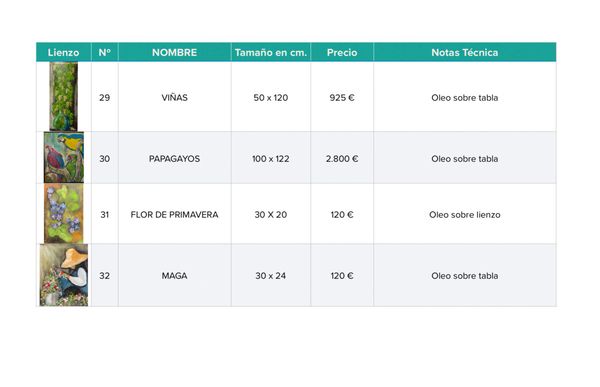Click the Tamaño en cm. header
Screen dimensions: 600x387
pos(271,52)
